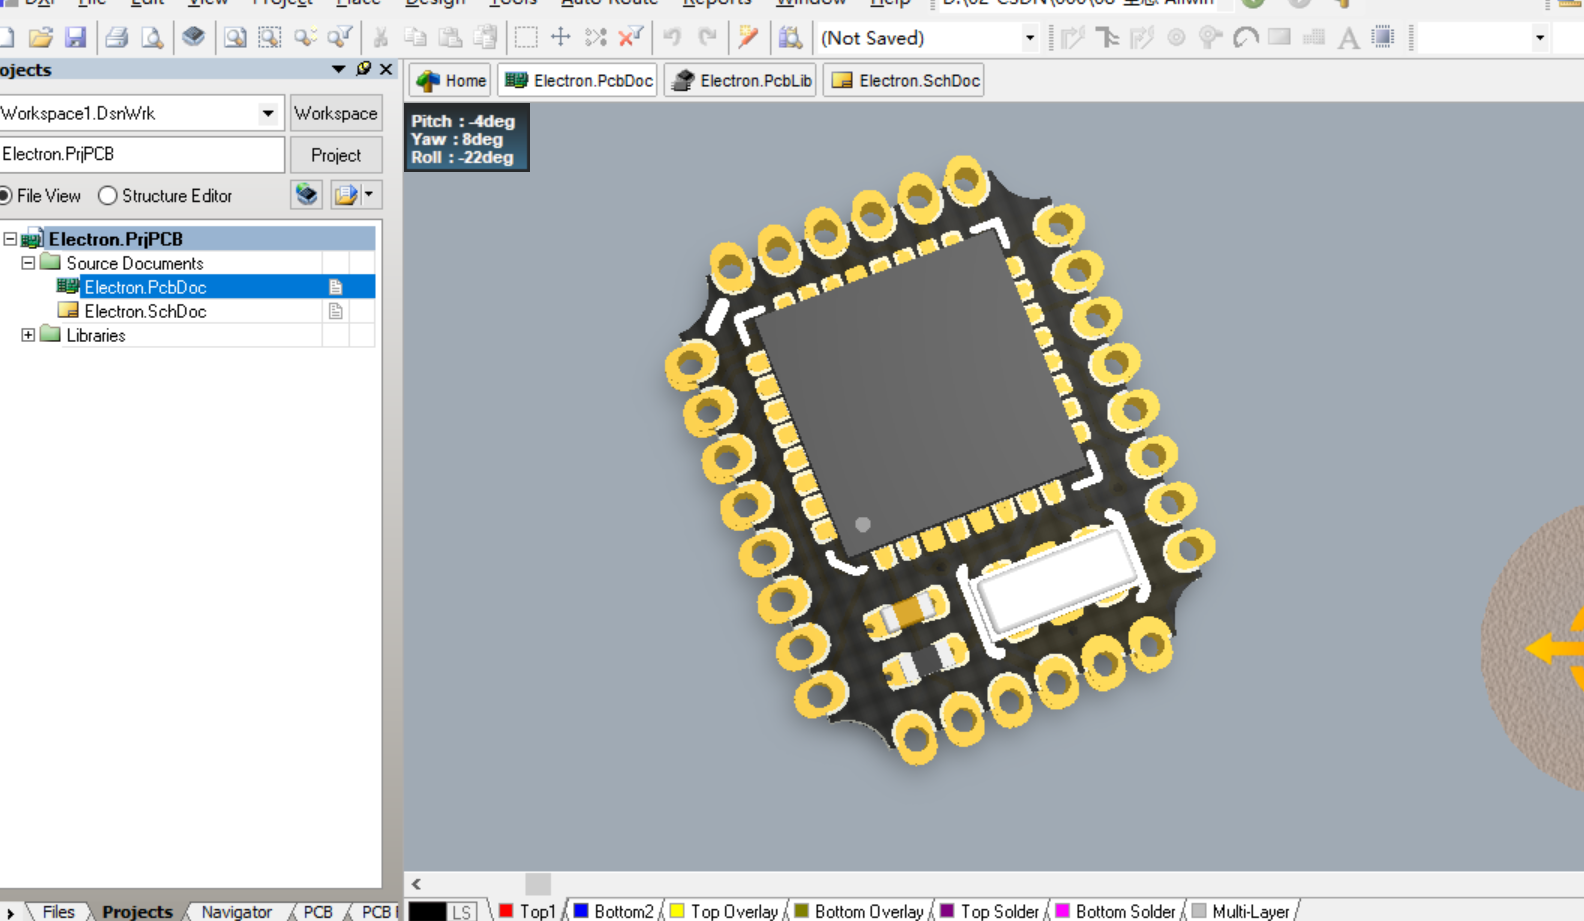
Task: Select objects inside area tool
Action: [x=526, y=38]
